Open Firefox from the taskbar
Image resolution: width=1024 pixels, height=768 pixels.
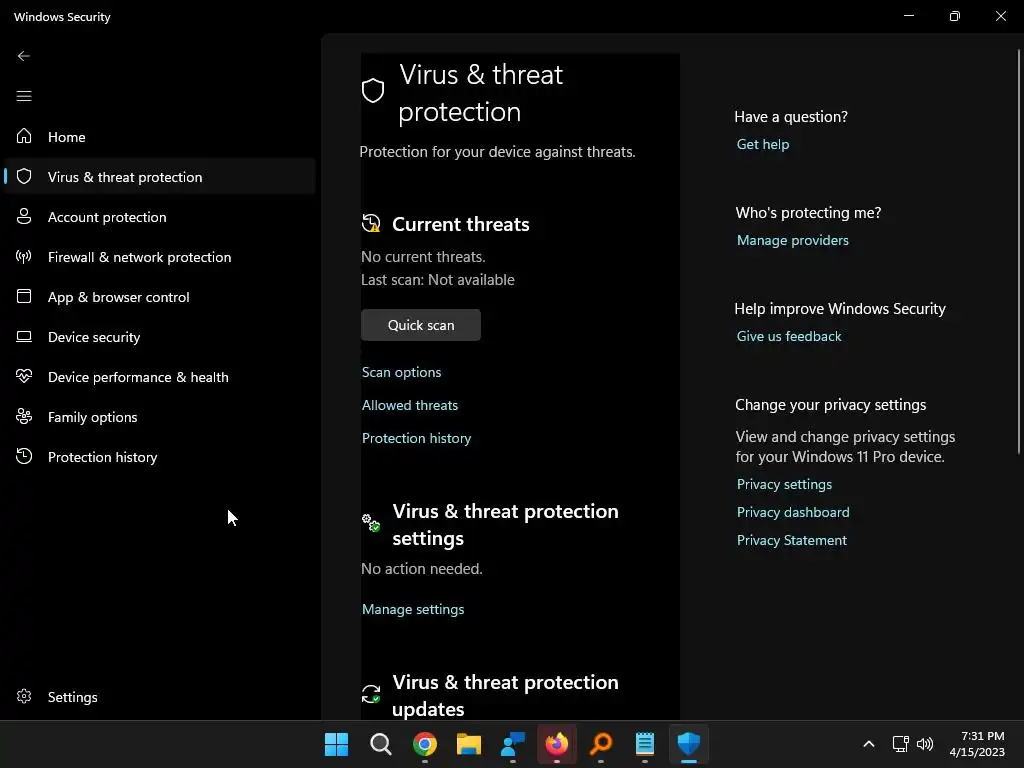556,744
